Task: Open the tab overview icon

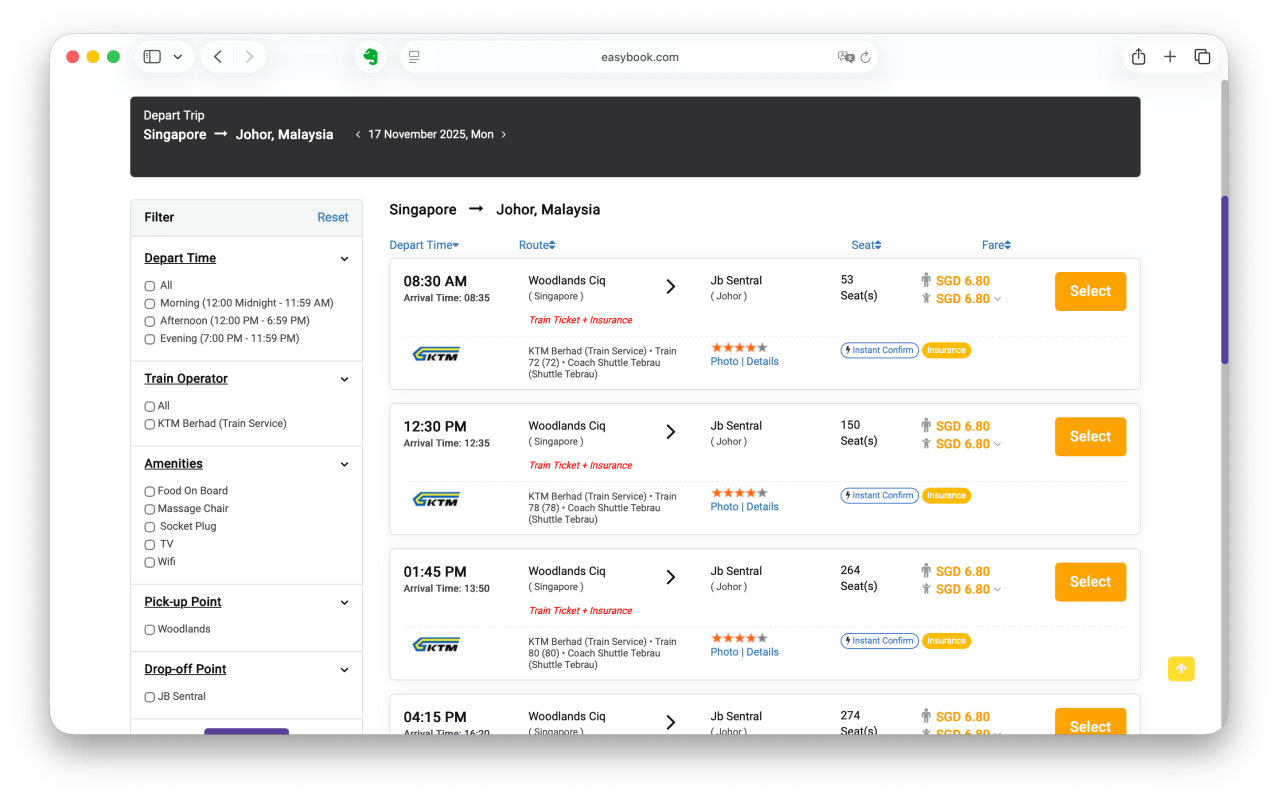Action: [1202, 57]
